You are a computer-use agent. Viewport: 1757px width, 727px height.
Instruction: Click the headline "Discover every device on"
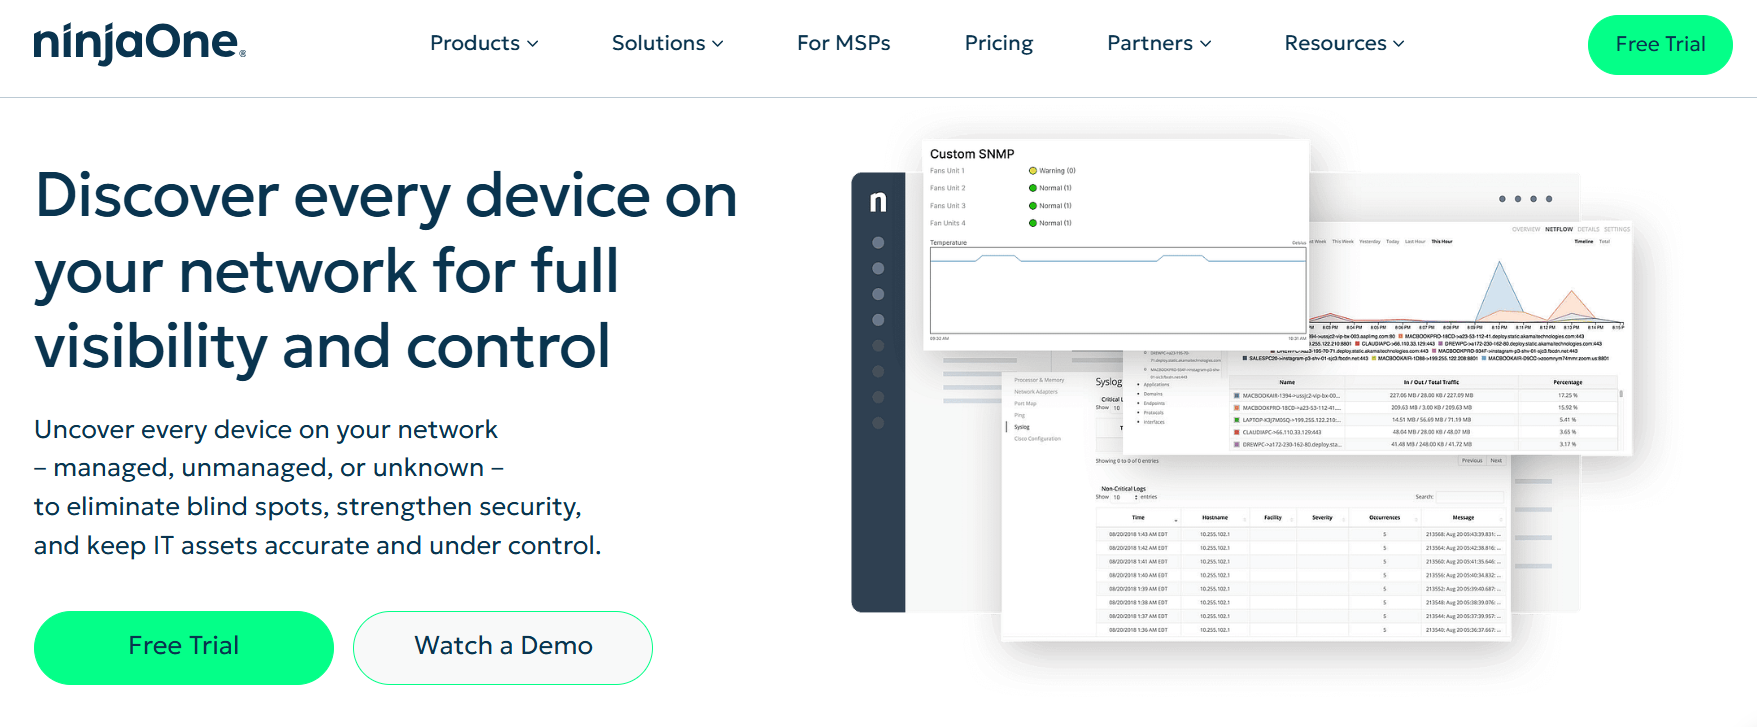tap(386, 195)
